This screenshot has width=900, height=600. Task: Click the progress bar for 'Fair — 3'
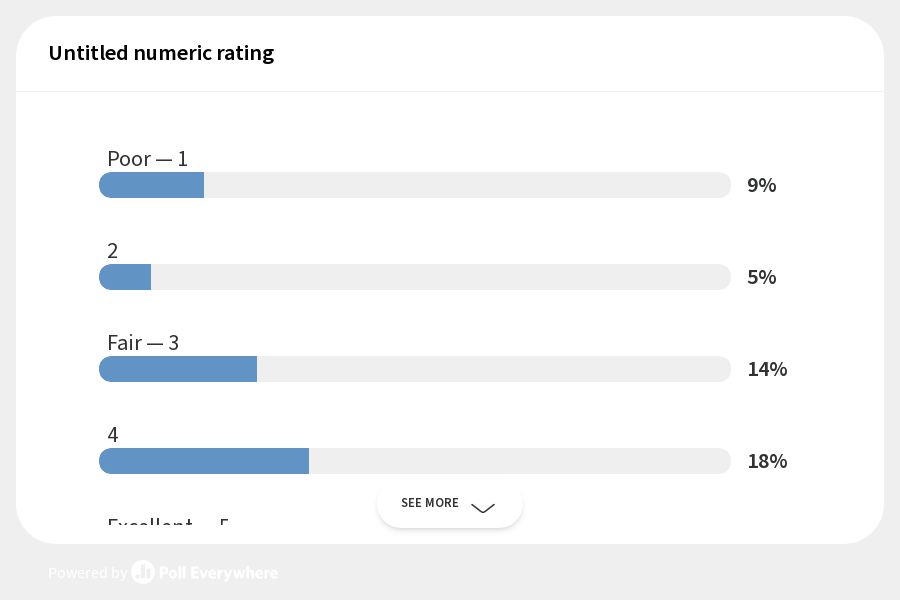tap(415, 369)
